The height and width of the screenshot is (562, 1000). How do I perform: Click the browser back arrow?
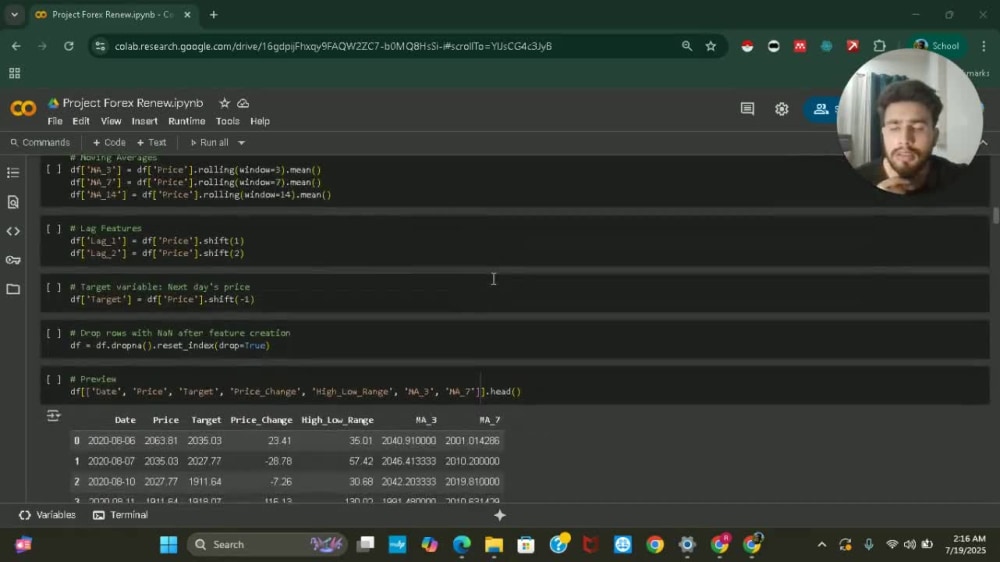[x=16, y=46]
